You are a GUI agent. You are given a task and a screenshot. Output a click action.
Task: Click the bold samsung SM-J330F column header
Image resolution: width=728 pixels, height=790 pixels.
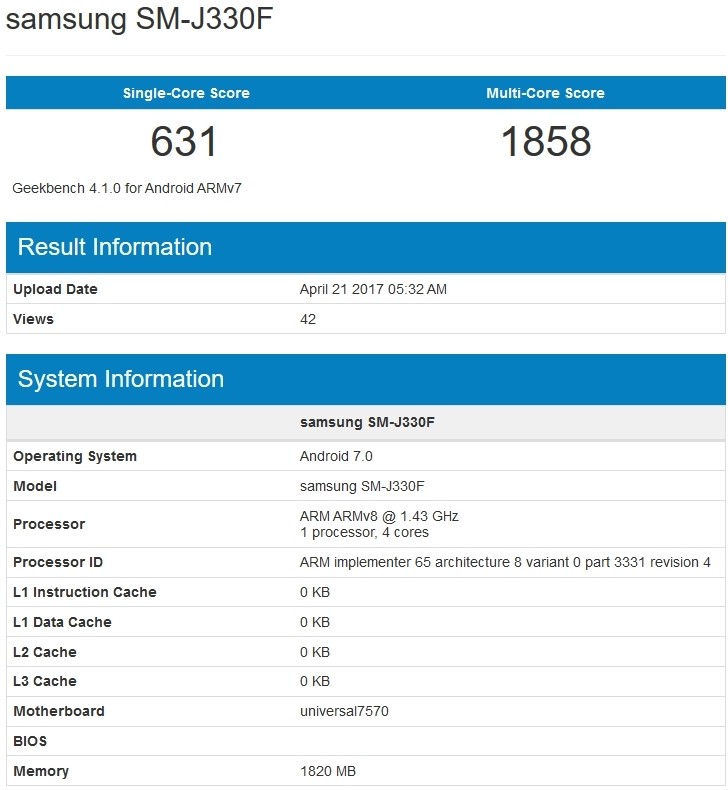pos(367,422)
